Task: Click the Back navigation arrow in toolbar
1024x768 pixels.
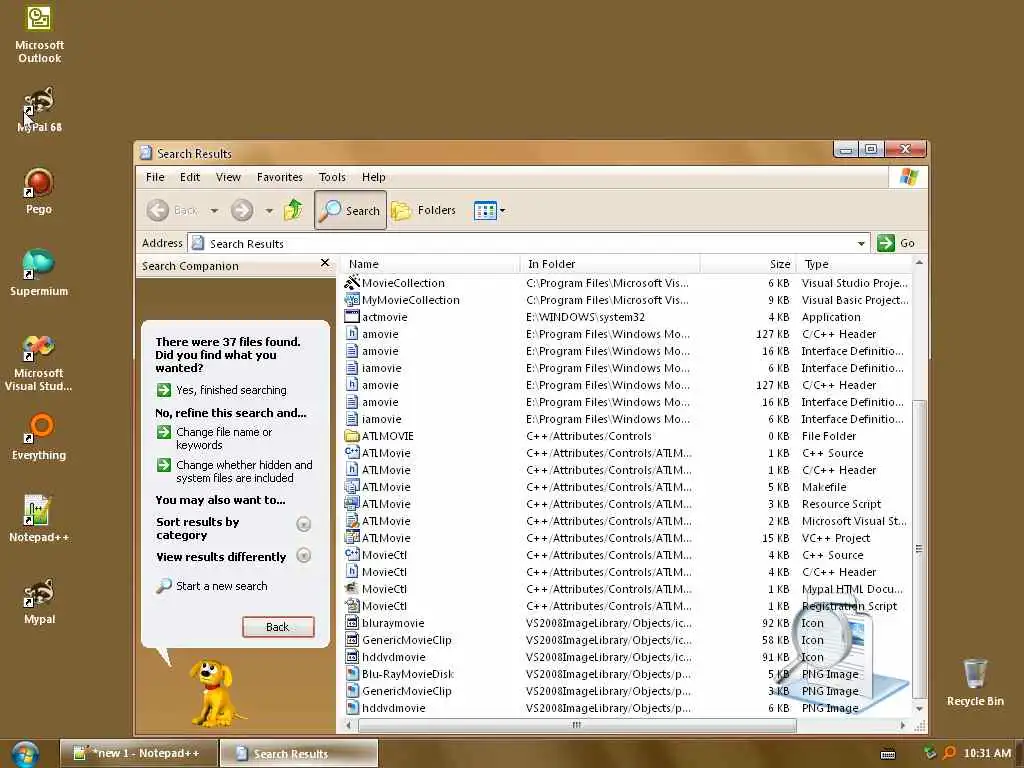Action: click(x=172, y=210)
